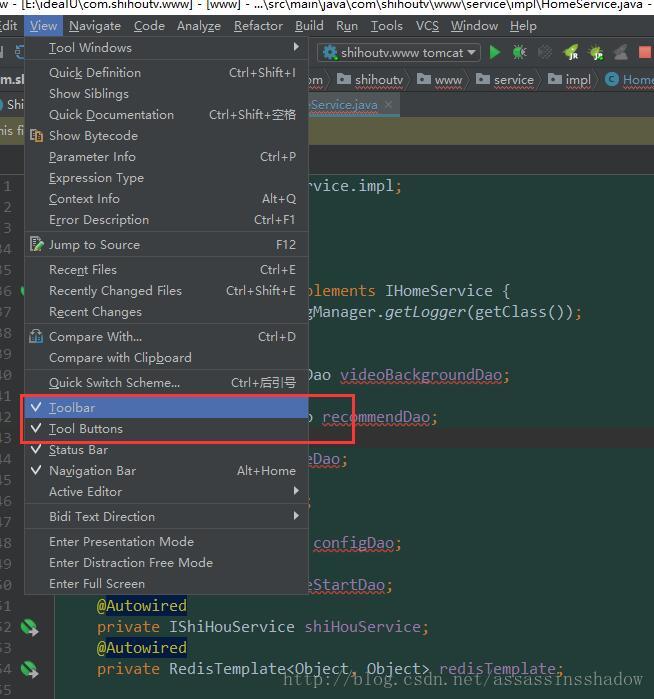Viewport: 654px width, 699px height.
Task: Expand the Tool Windows submenu
Action: click(167, 48)
